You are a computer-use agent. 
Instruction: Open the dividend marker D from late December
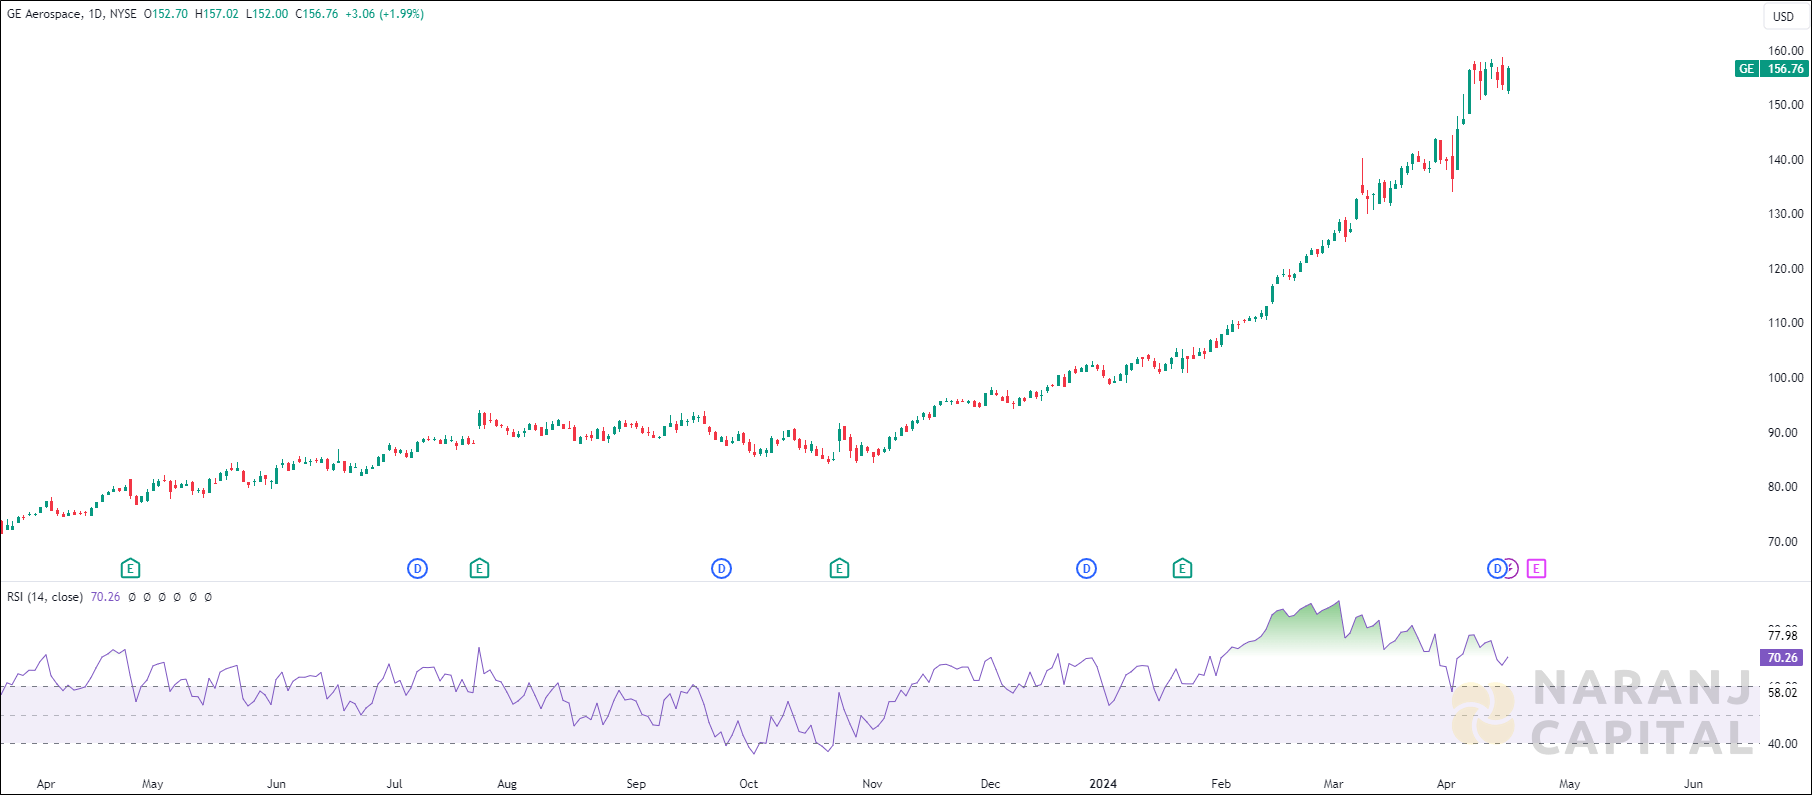[x=1086, y=569]
